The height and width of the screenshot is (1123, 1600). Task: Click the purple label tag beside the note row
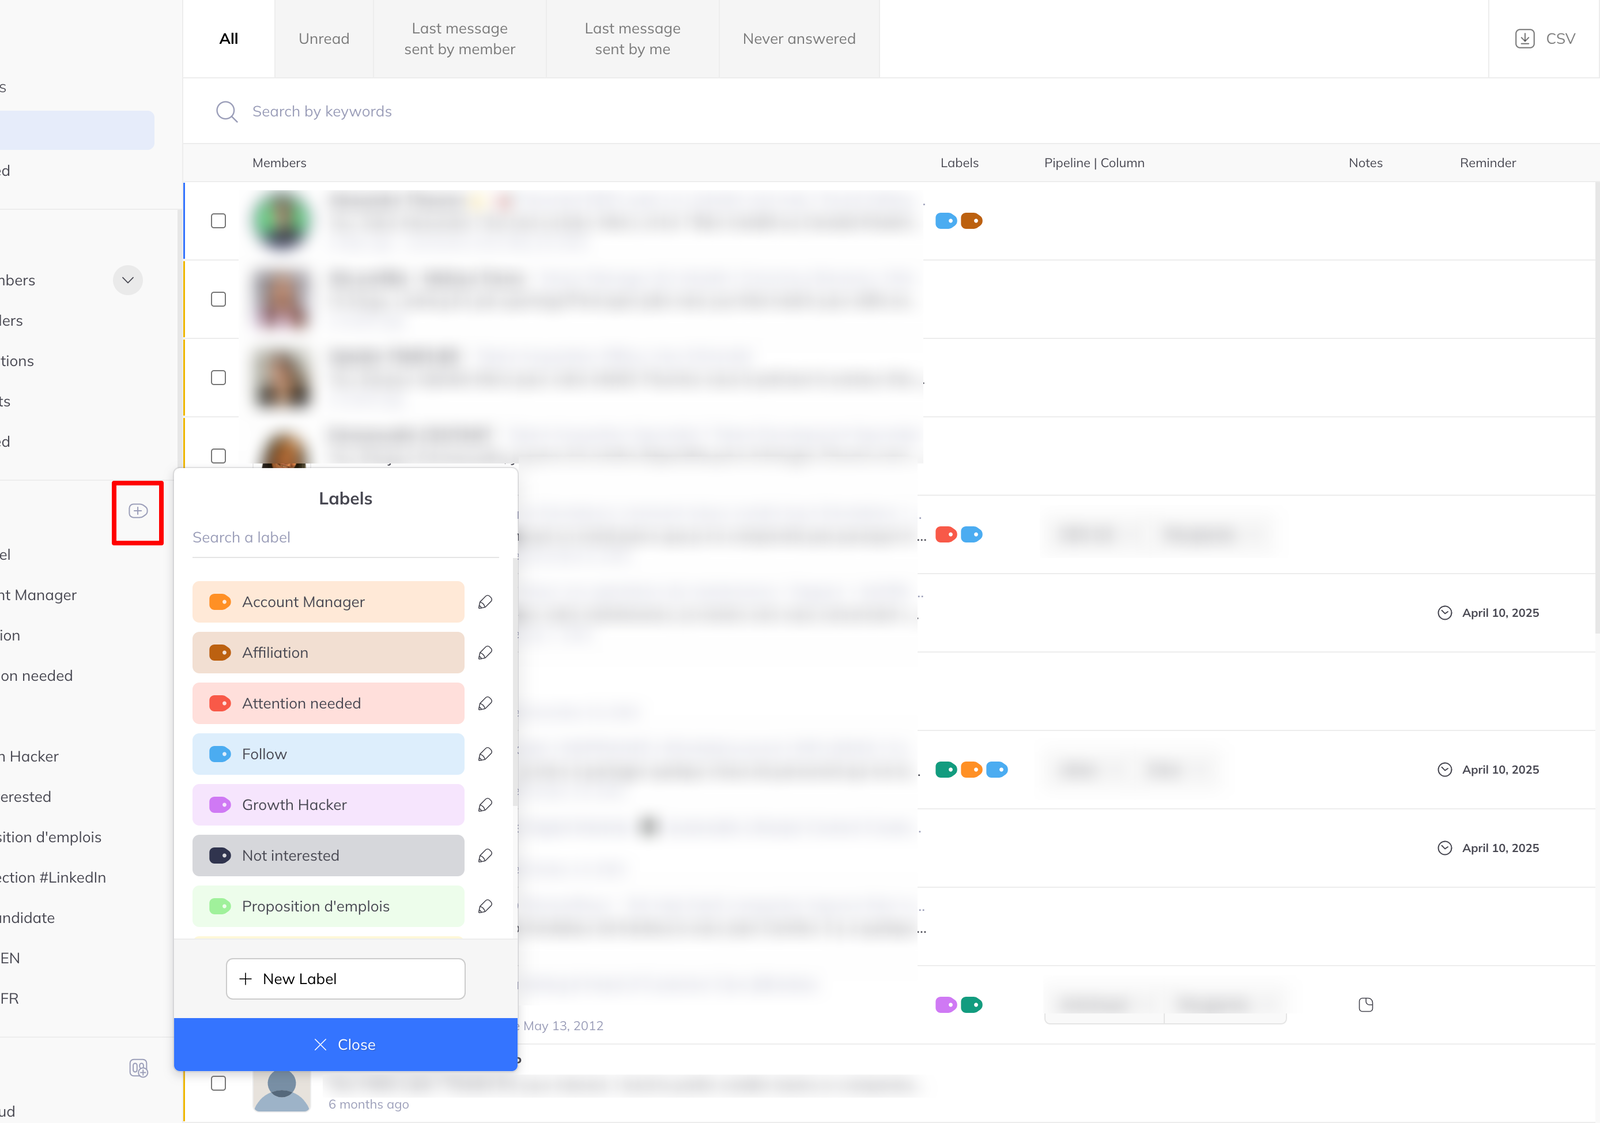[946, 1005]
